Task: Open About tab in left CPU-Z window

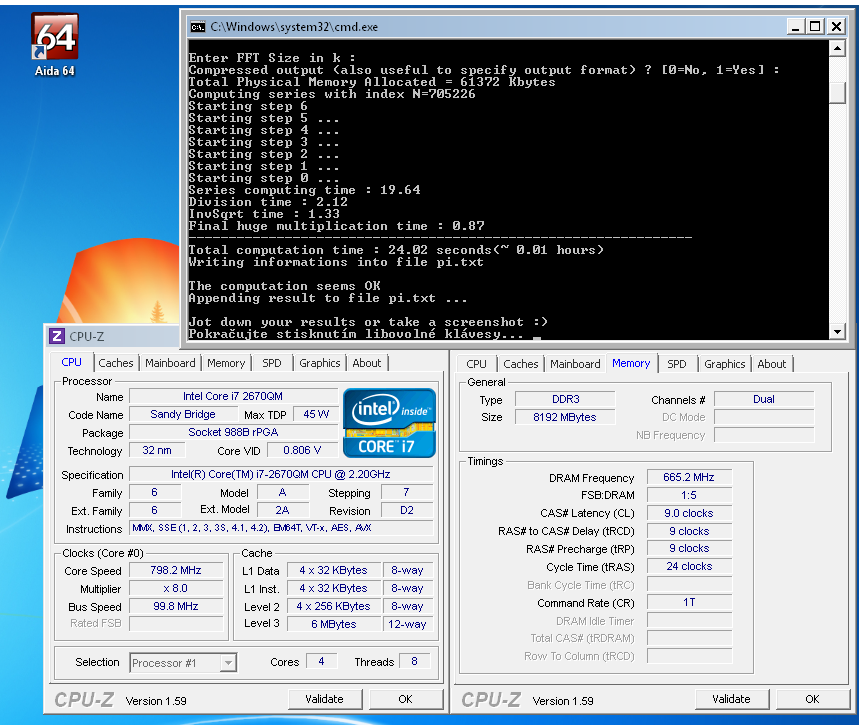Action: click(366, 363)
